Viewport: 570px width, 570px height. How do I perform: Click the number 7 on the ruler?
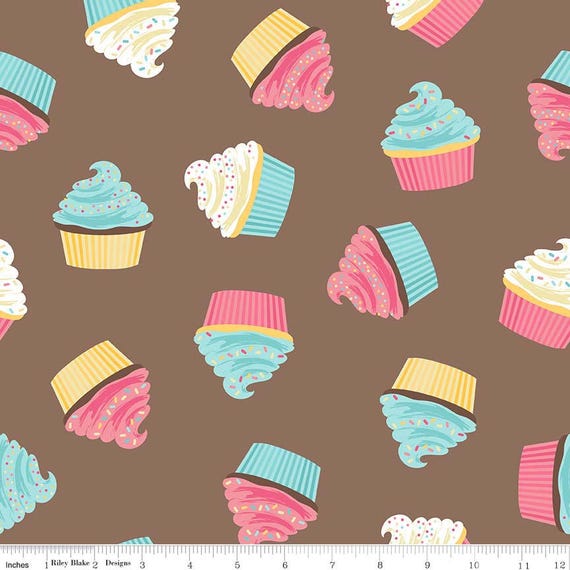[332, 565]
